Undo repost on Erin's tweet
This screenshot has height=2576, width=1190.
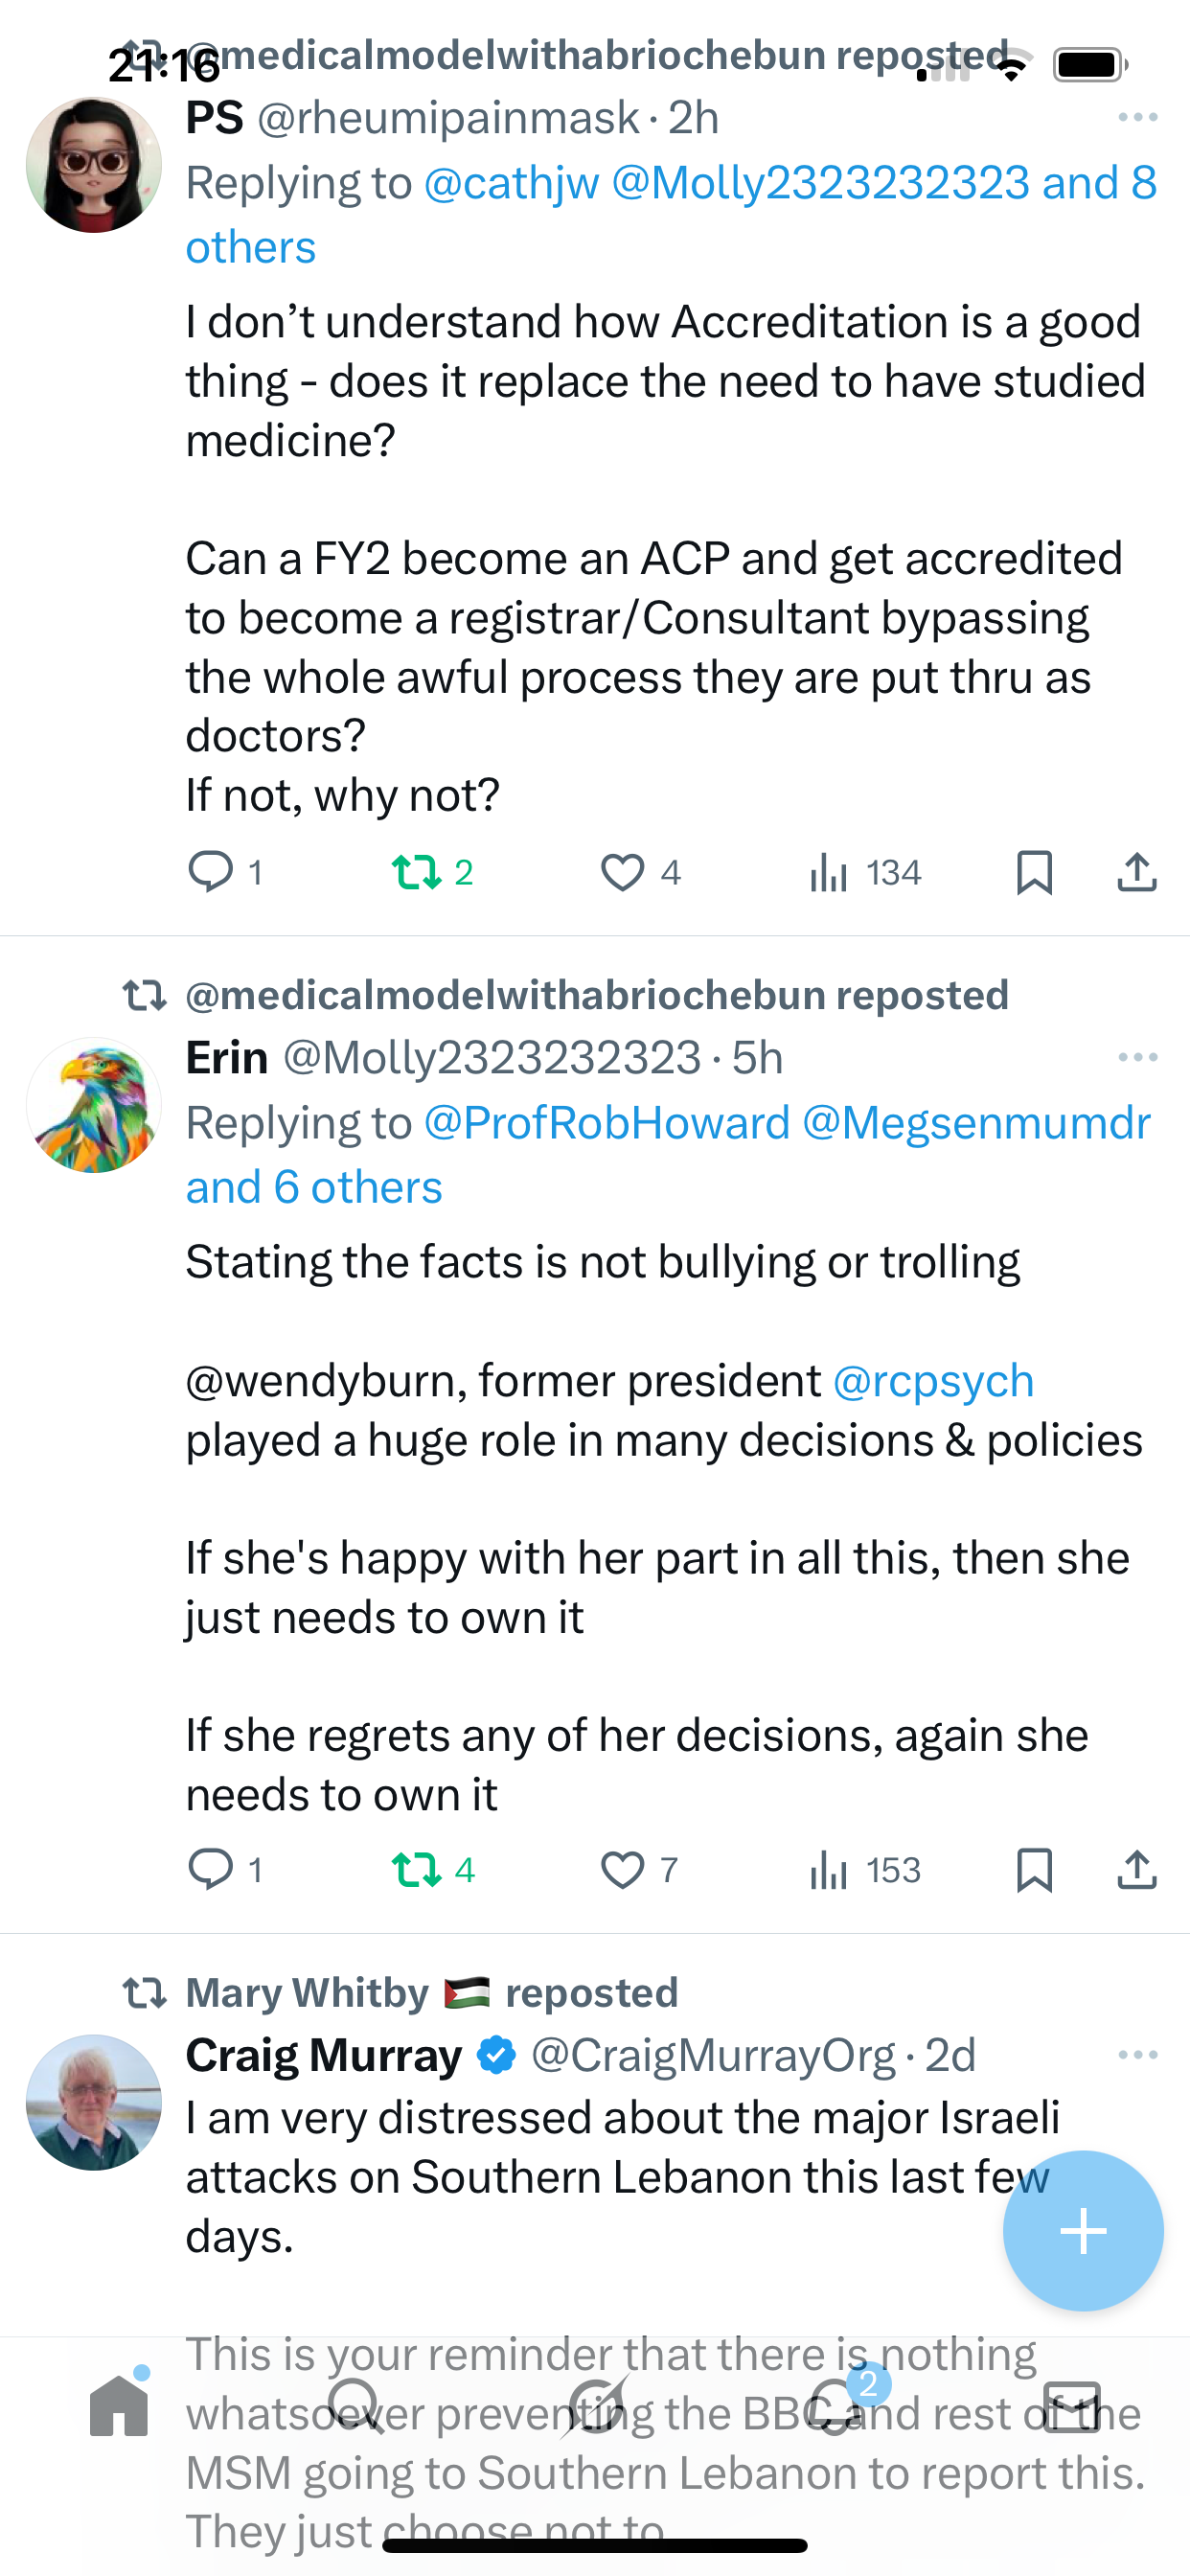417,1869
